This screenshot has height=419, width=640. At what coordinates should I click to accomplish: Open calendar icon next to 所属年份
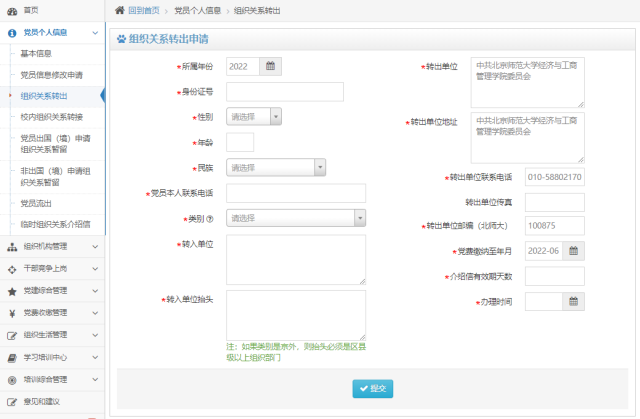(270, 66)
